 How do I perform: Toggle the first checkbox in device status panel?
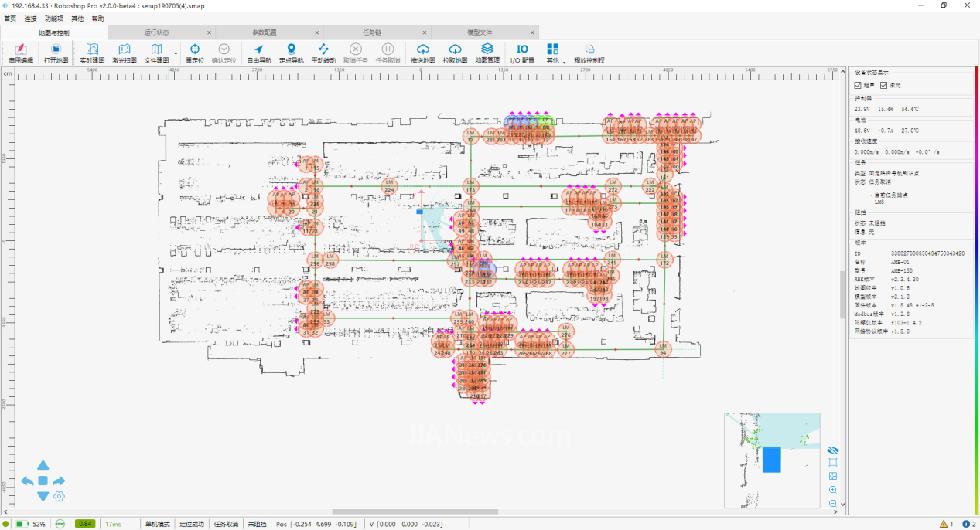(858, 85)
